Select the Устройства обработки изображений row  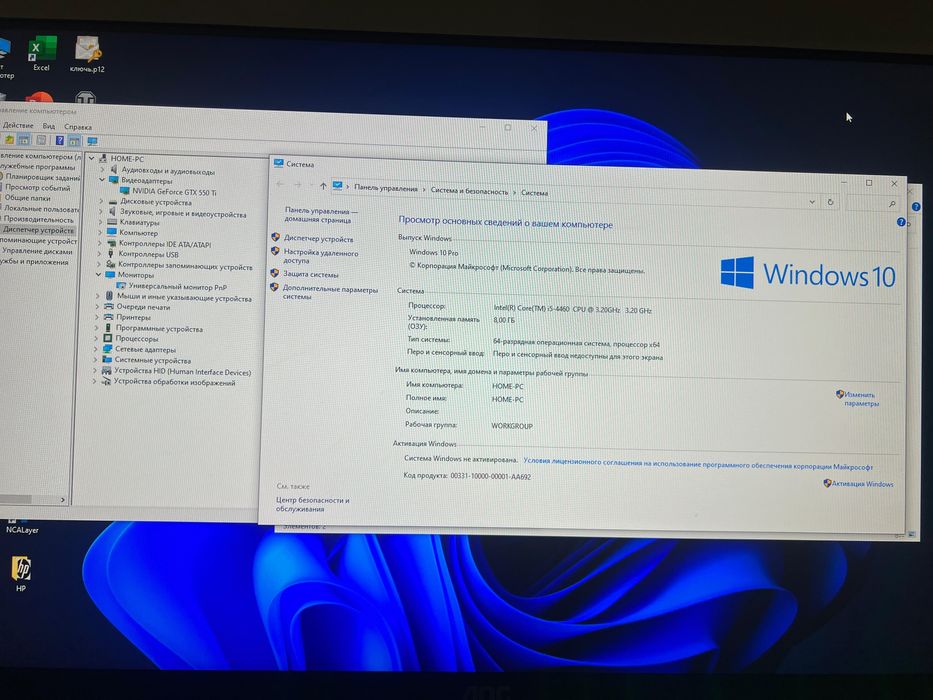174,382
